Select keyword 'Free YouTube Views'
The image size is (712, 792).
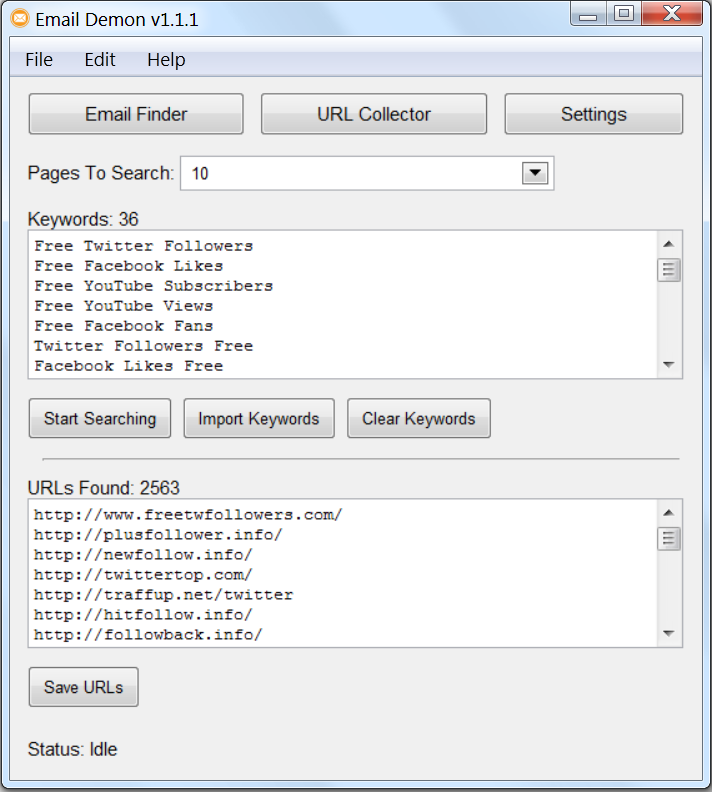coord(123,306)
